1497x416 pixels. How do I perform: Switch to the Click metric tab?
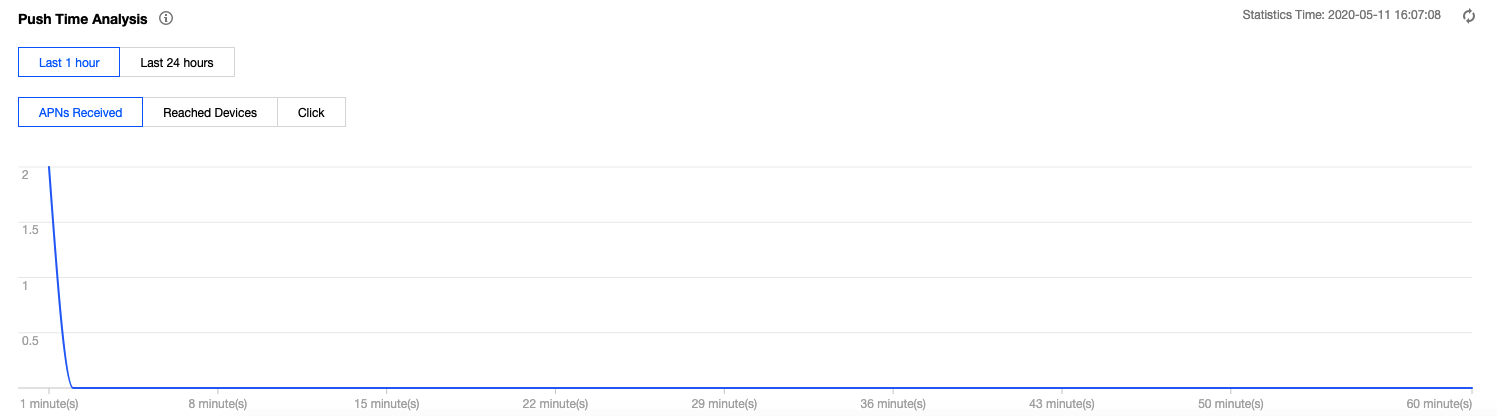[x=311, y=112]
